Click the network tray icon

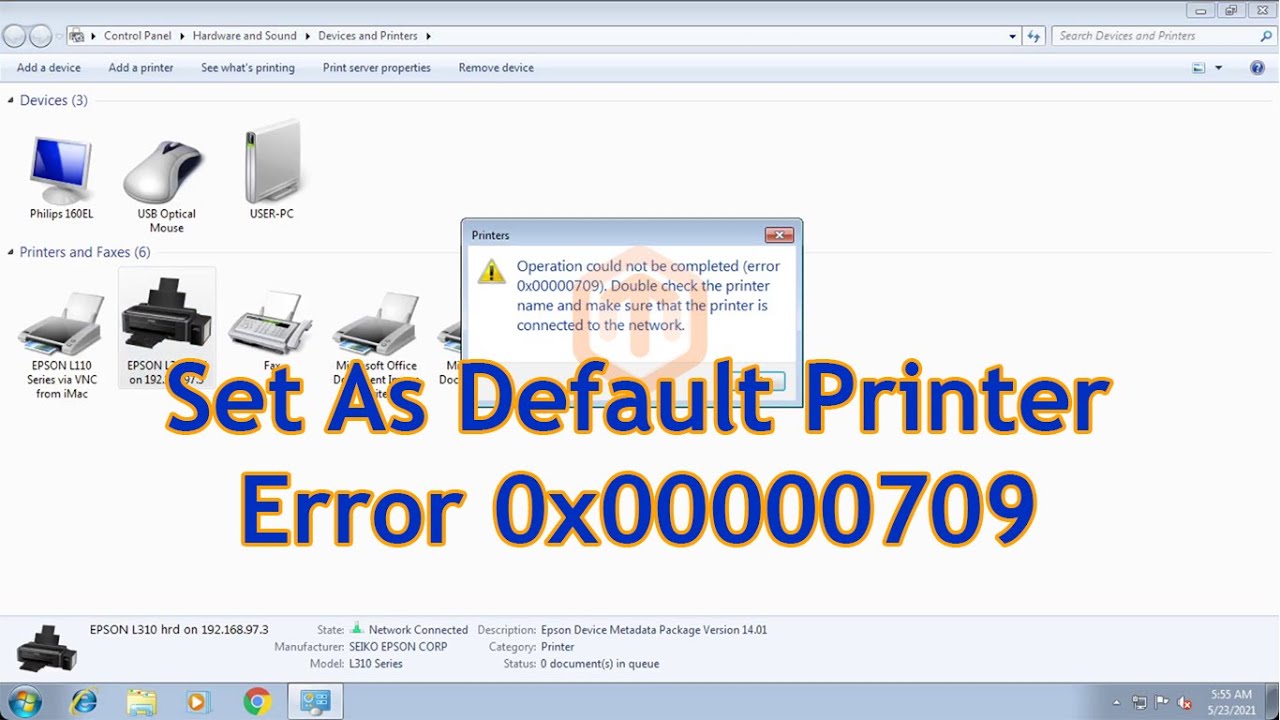tap(1139, 703)
